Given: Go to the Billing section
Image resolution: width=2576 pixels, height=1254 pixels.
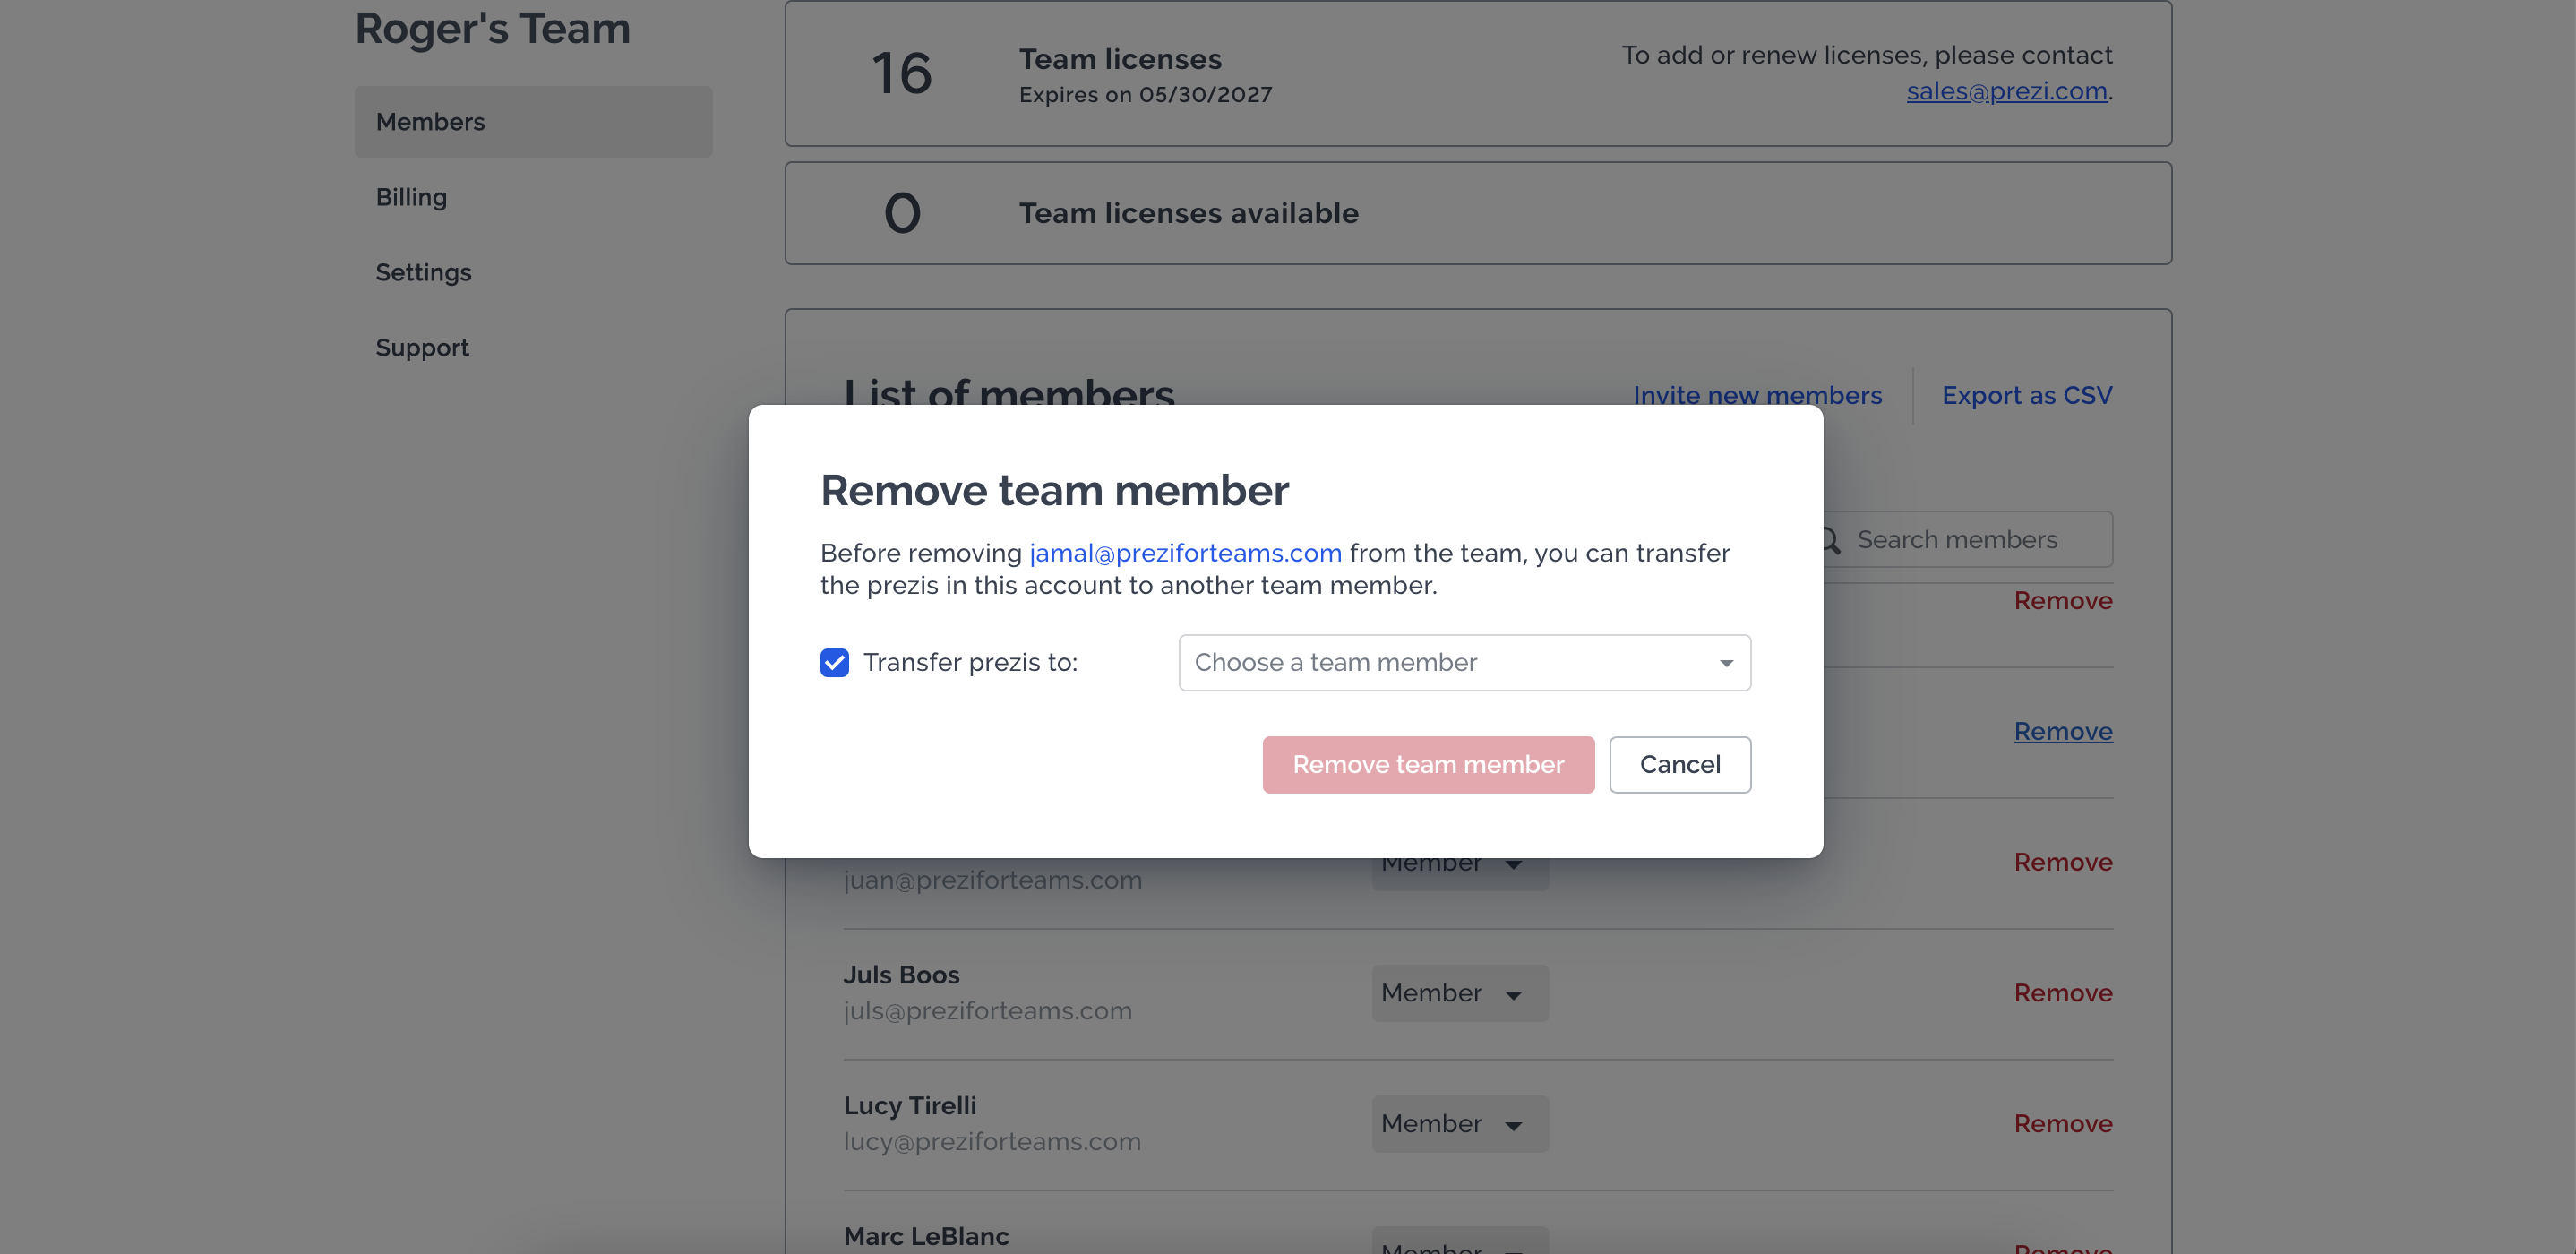Looking at the screenshot, I should pyautogui.click(x=411, y=197).
